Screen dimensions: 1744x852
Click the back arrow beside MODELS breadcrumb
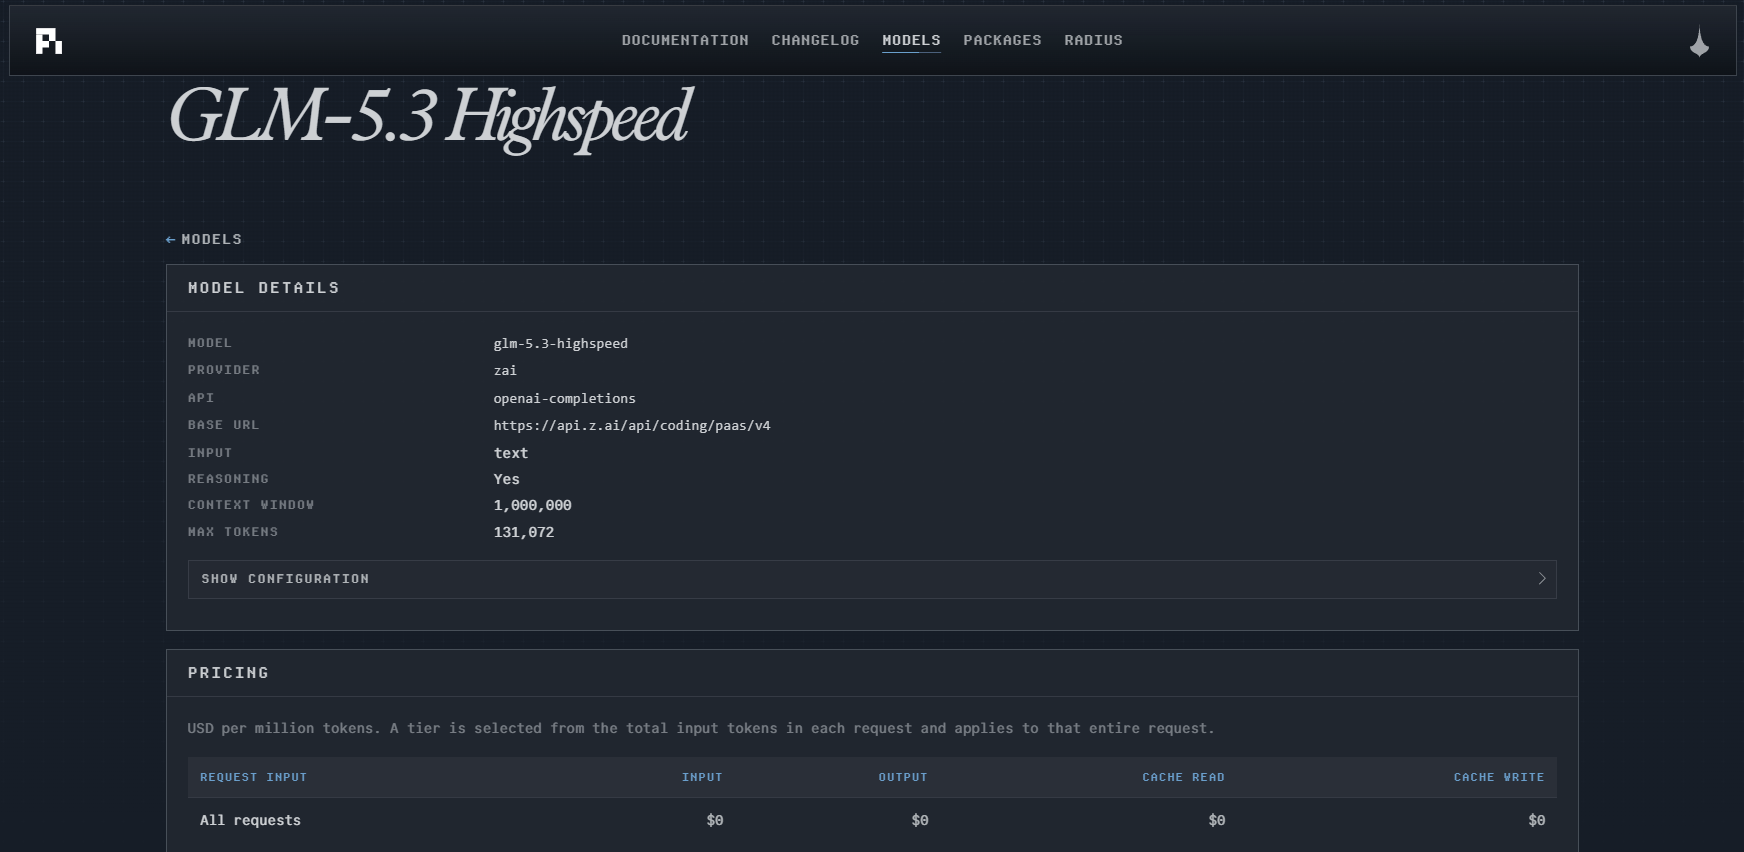coord(171,240)
